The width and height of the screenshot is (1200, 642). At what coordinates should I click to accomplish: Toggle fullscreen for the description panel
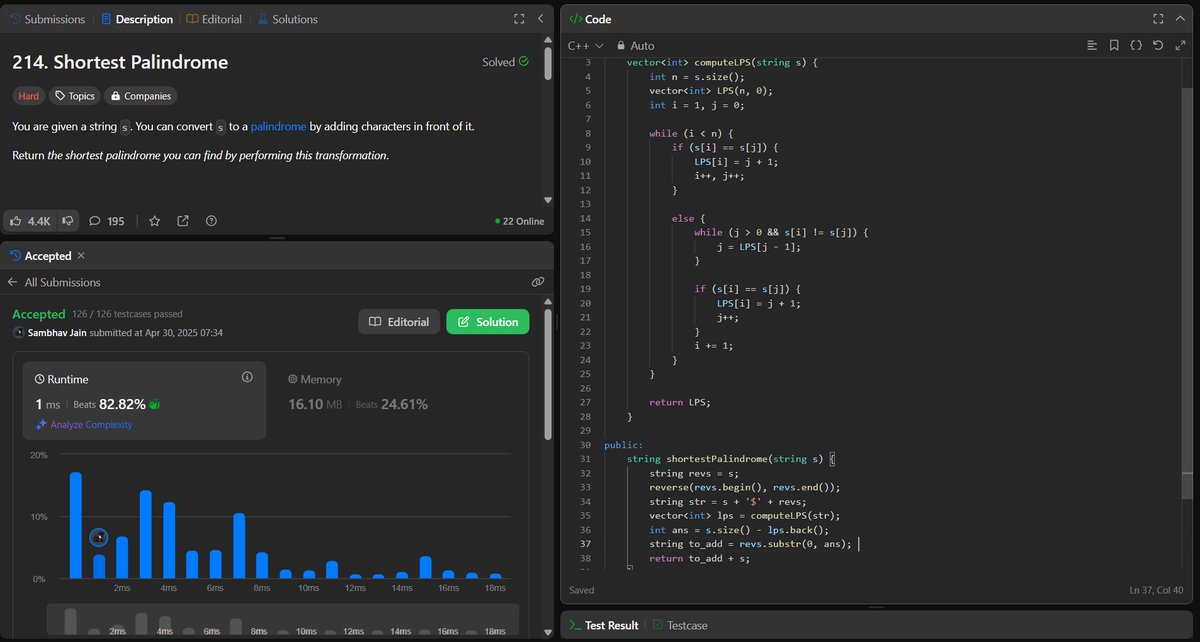pyautogui.click(x=519, y=18)
